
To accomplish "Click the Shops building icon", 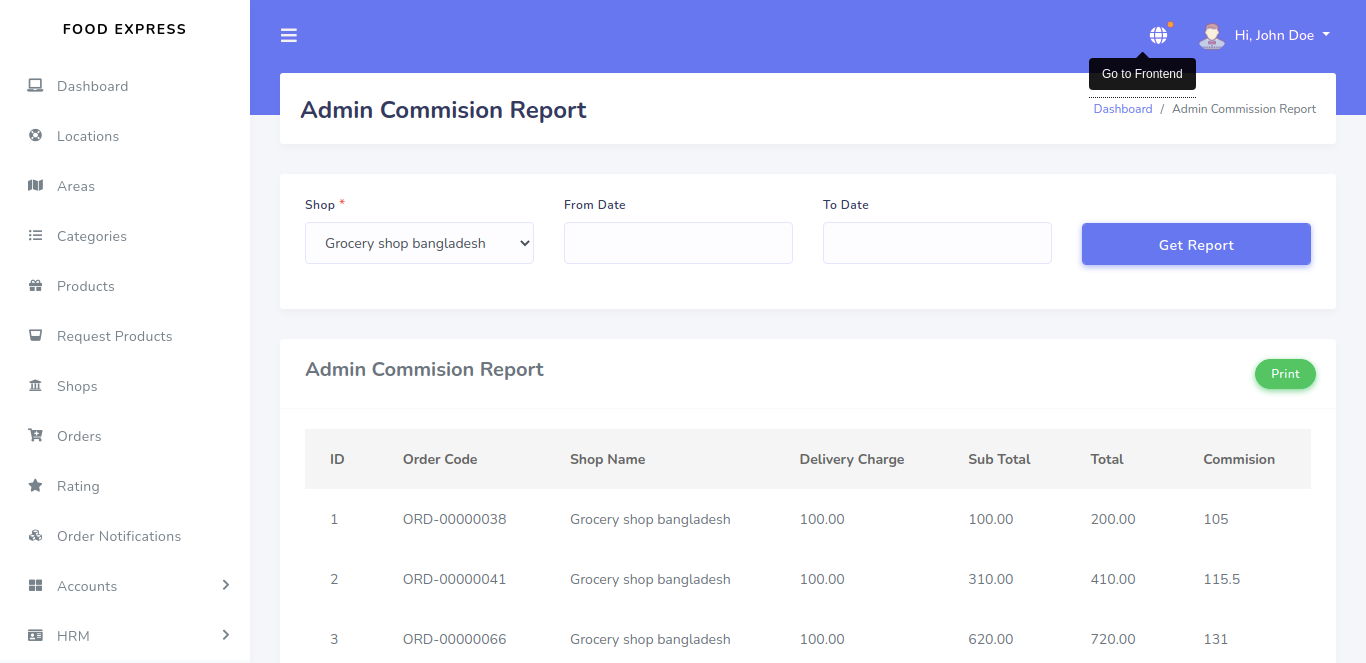I will (x=35, y=386).
